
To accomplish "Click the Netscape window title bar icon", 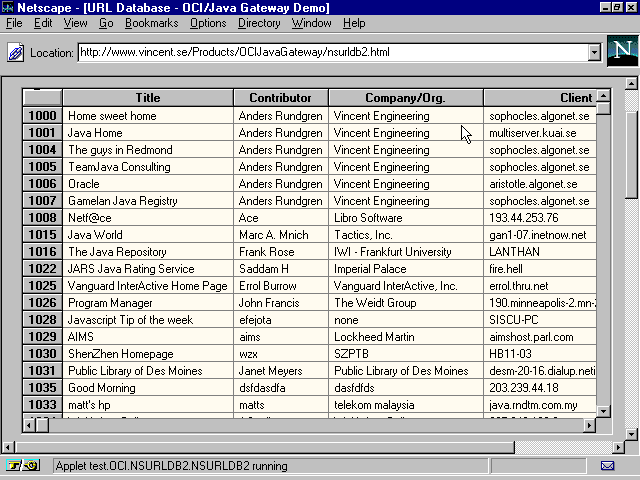I will coord(8,7).
